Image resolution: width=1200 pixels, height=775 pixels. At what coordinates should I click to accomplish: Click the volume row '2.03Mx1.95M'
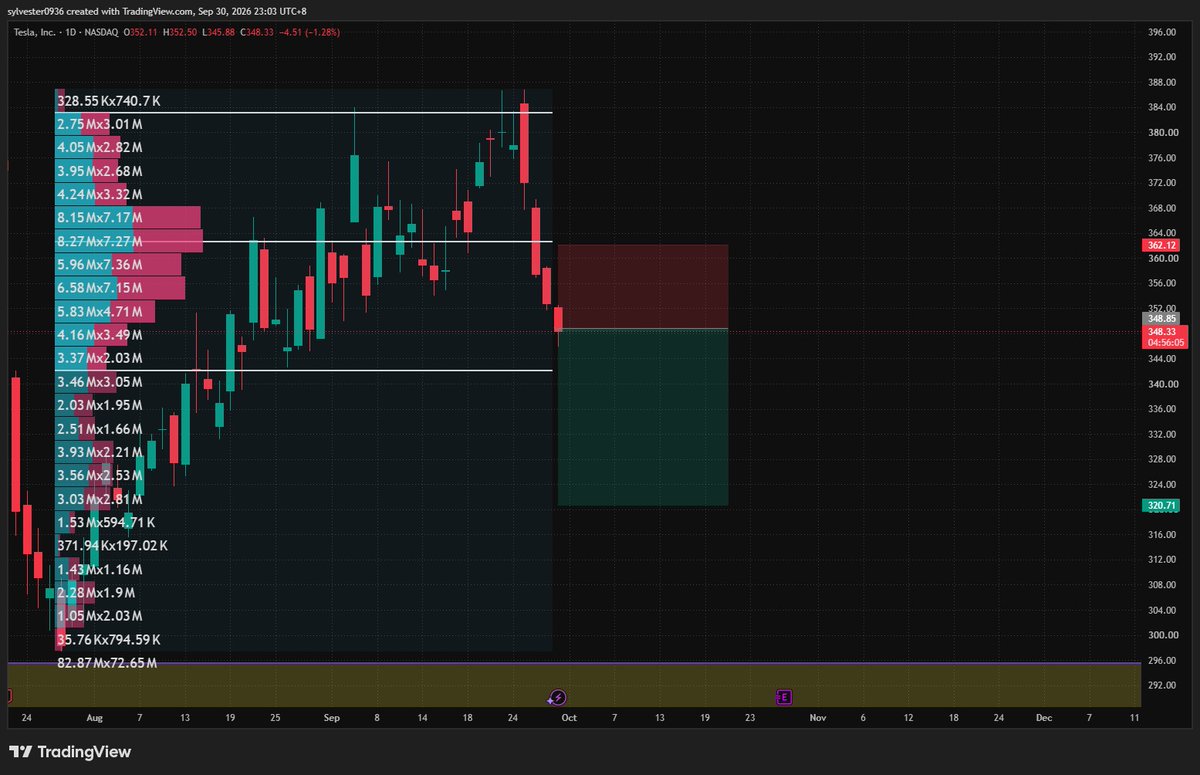coord(100,405)
